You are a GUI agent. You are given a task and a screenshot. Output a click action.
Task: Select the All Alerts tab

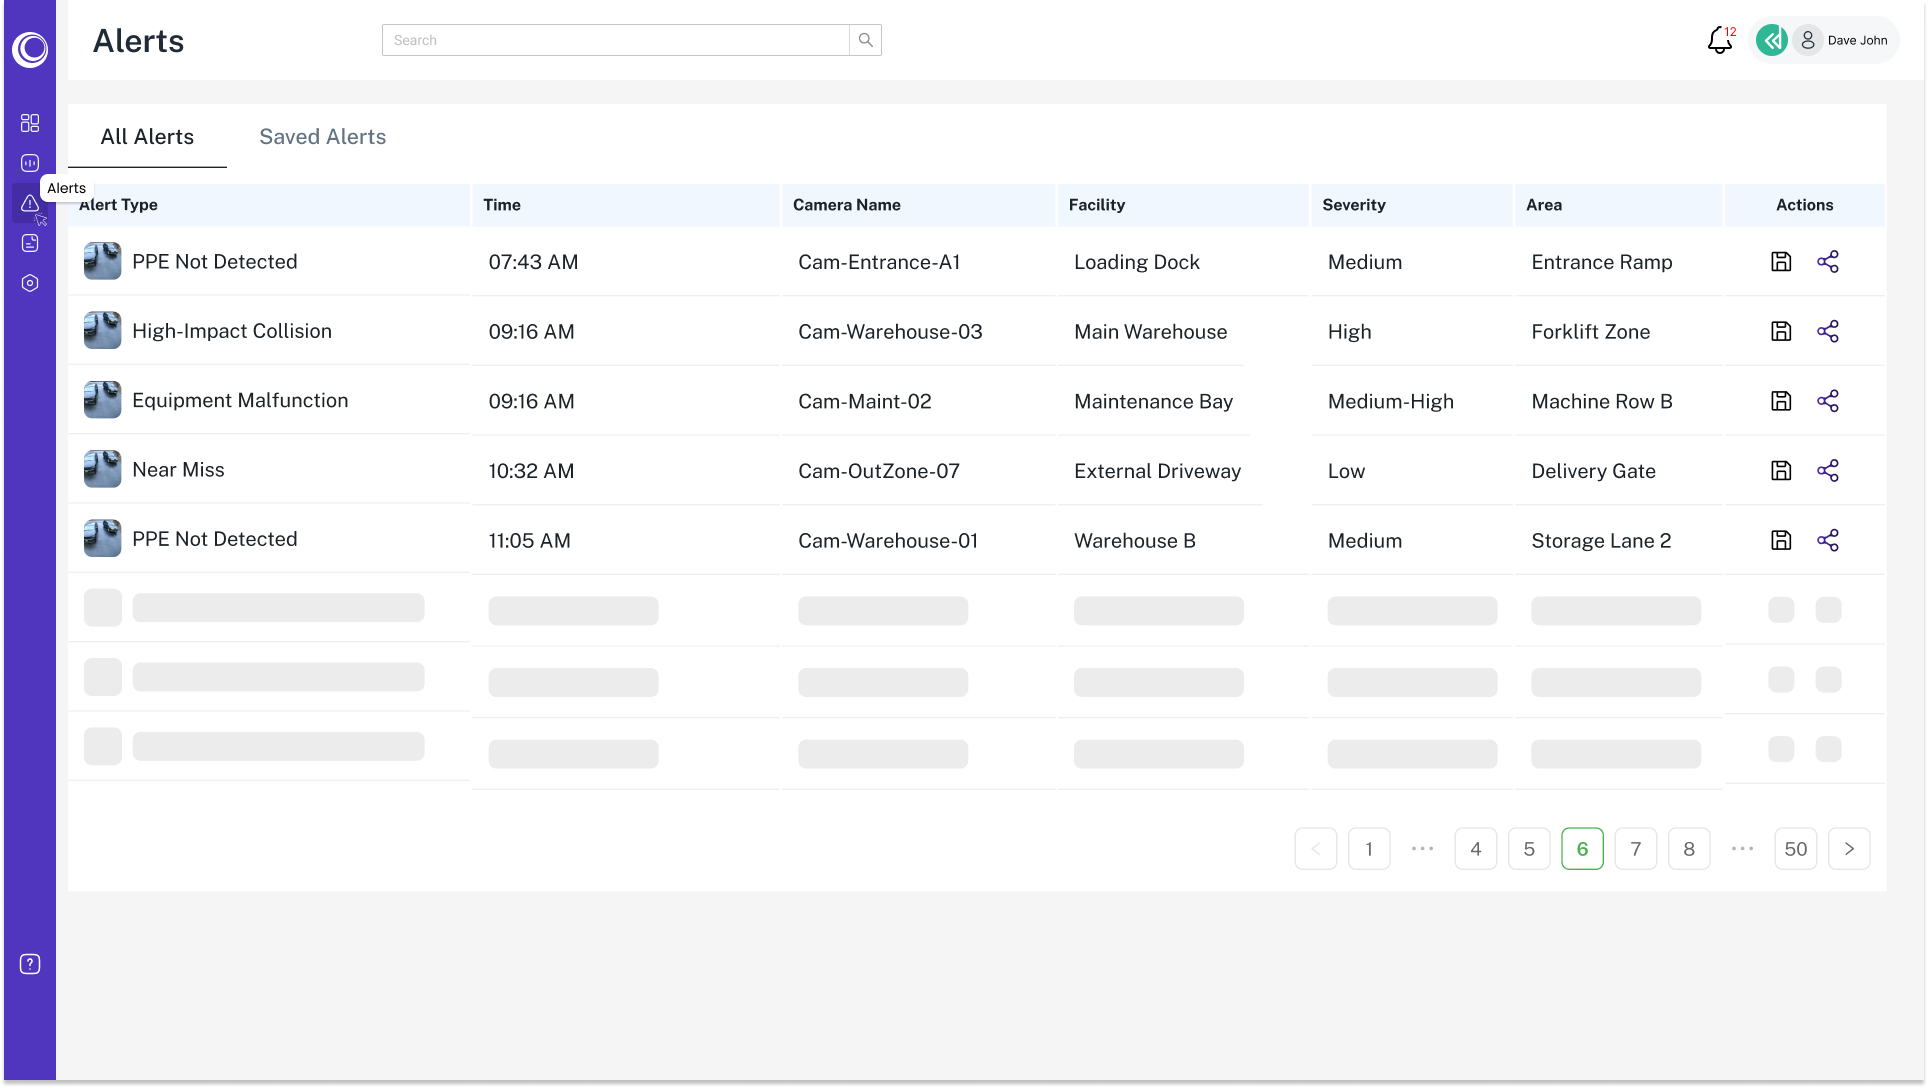147,137
